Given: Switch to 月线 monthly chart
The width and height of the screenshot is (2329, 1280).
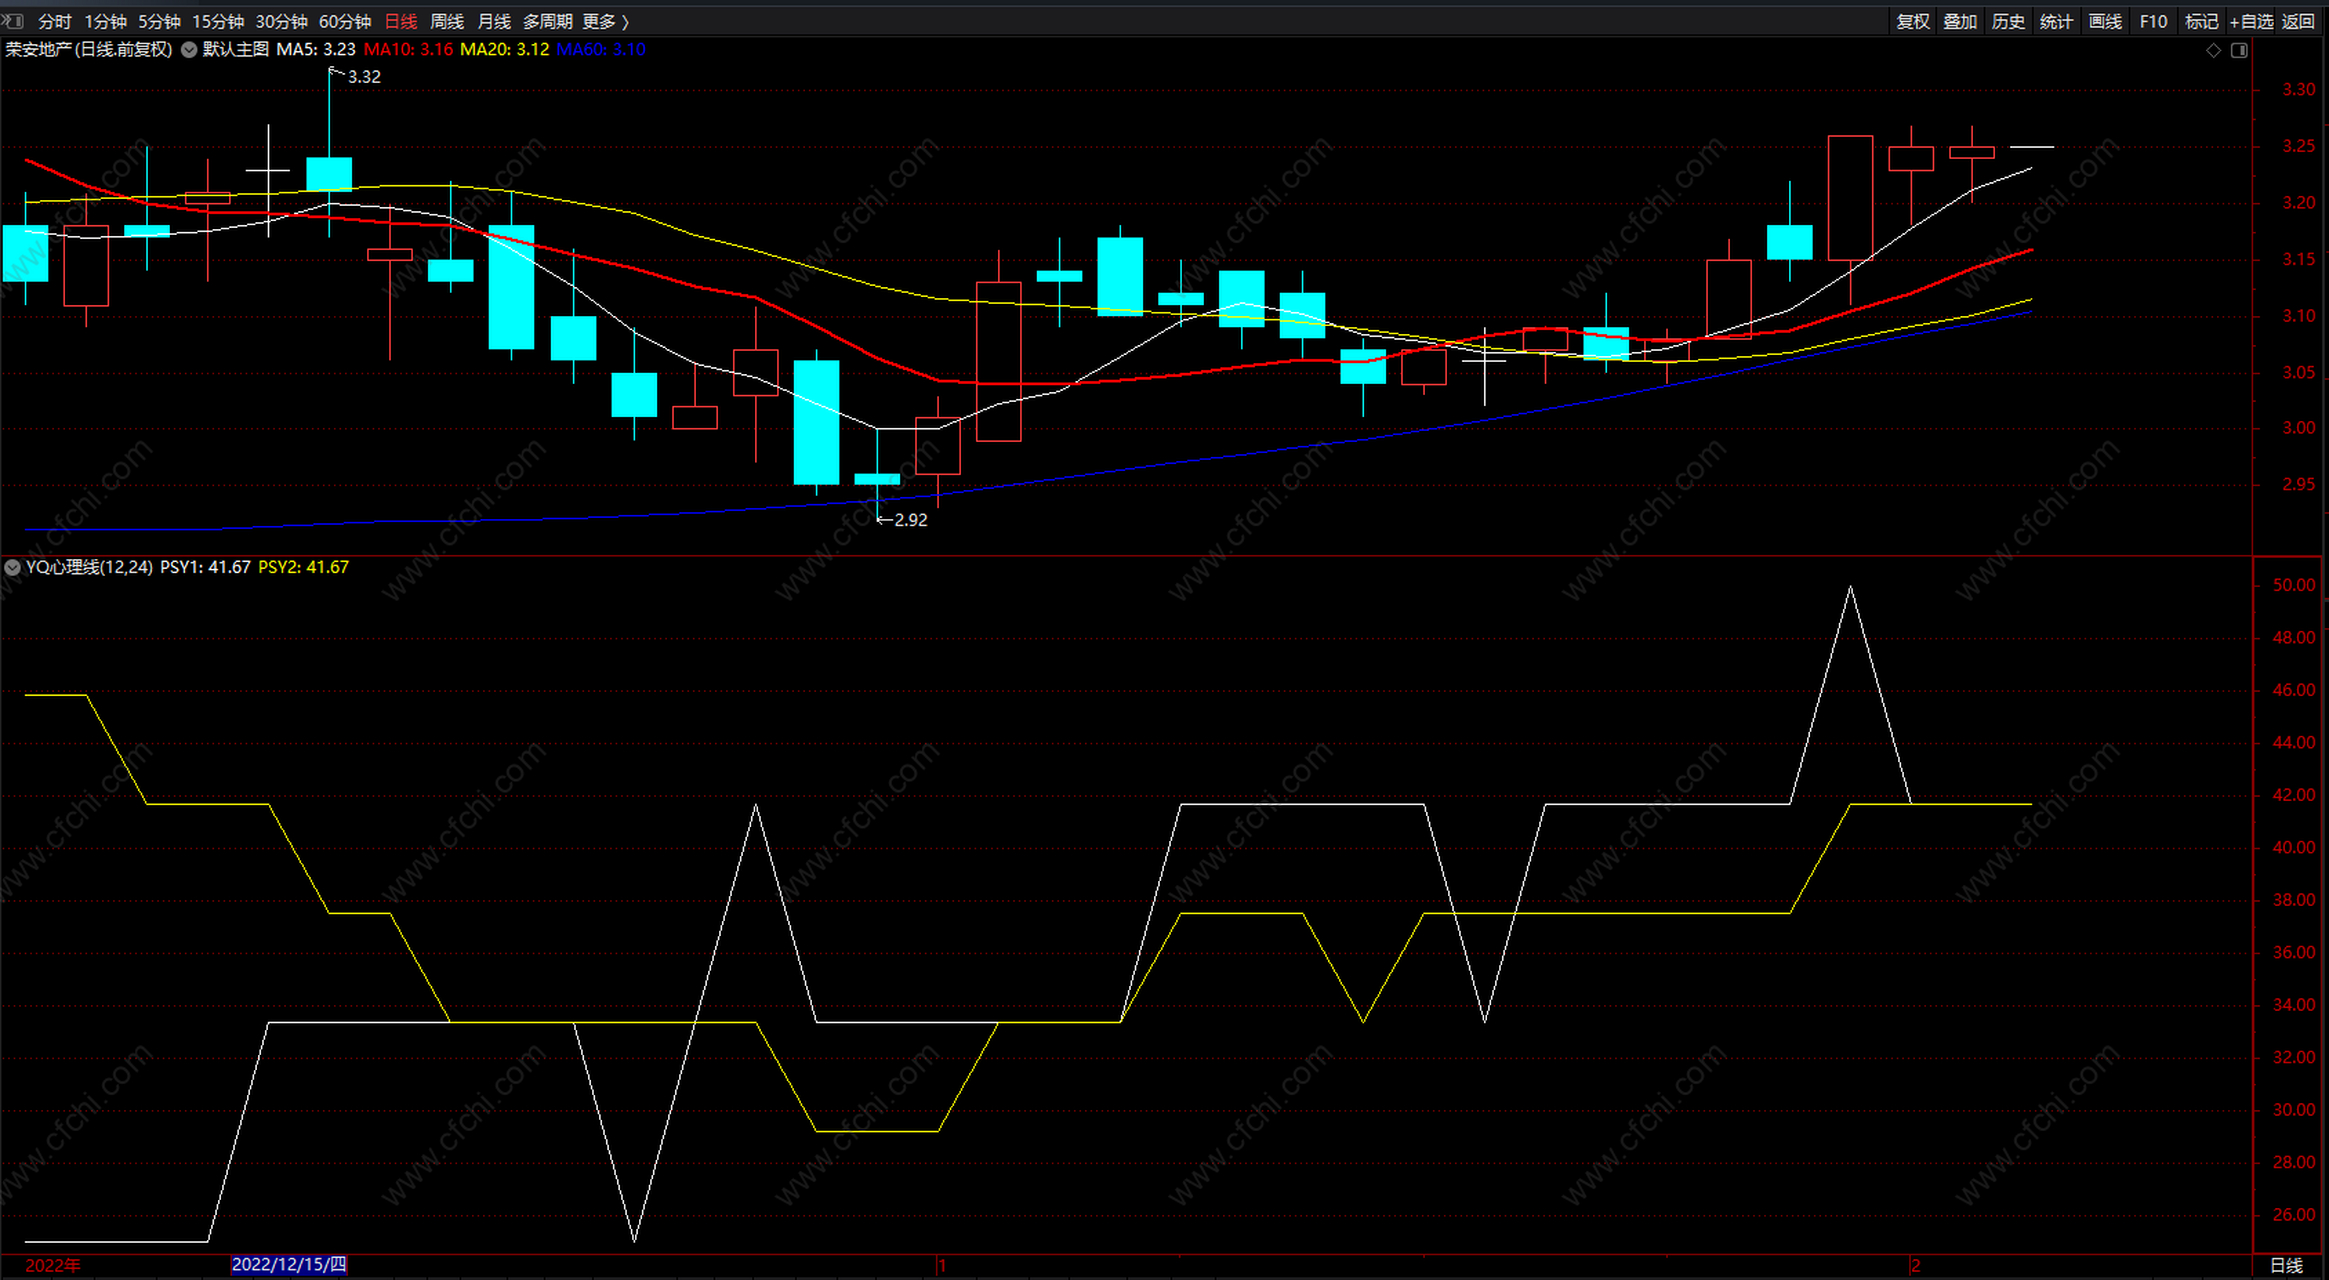Looking at the screenshot, I should click(x=494, y=21).
